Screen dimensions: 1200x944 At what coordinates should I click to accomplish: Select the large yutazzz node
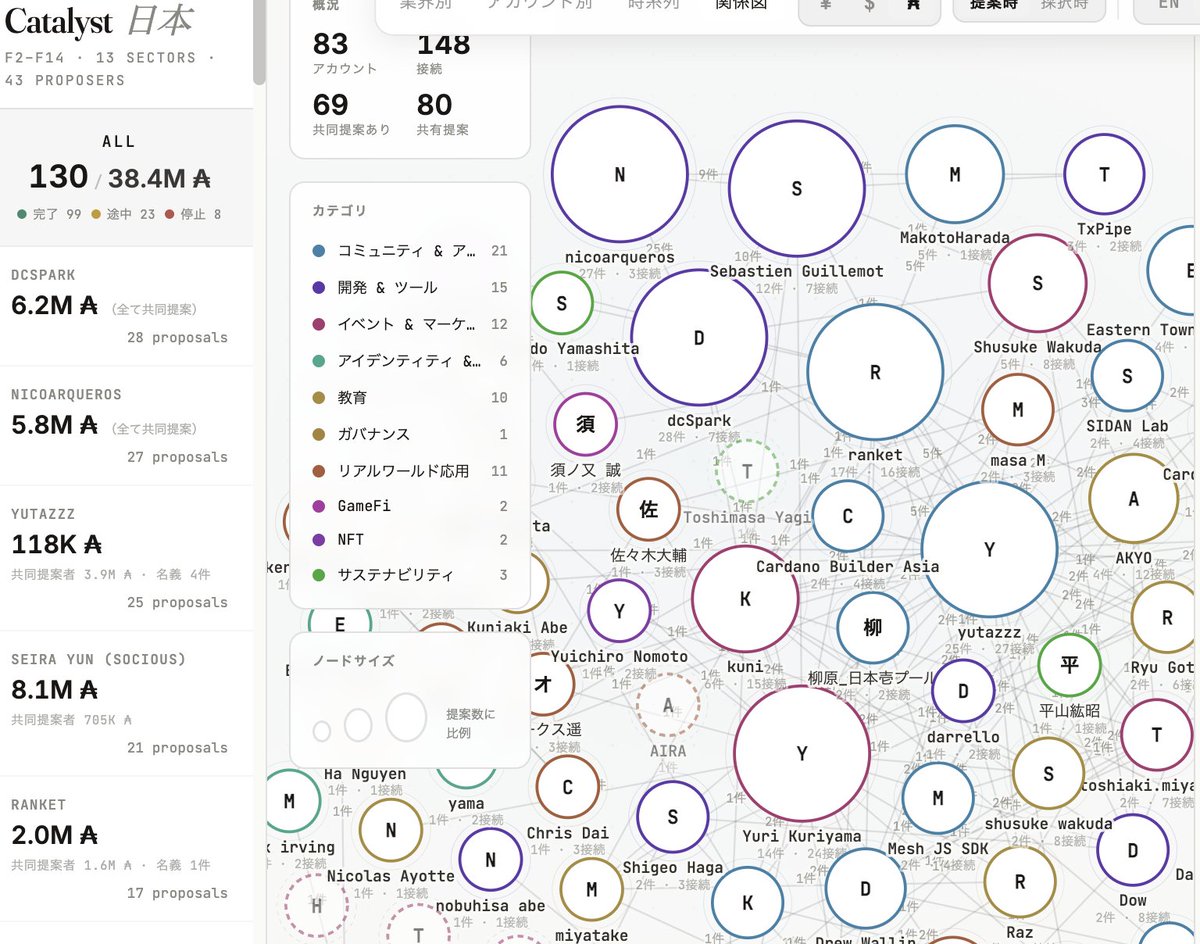coord(989,549)
